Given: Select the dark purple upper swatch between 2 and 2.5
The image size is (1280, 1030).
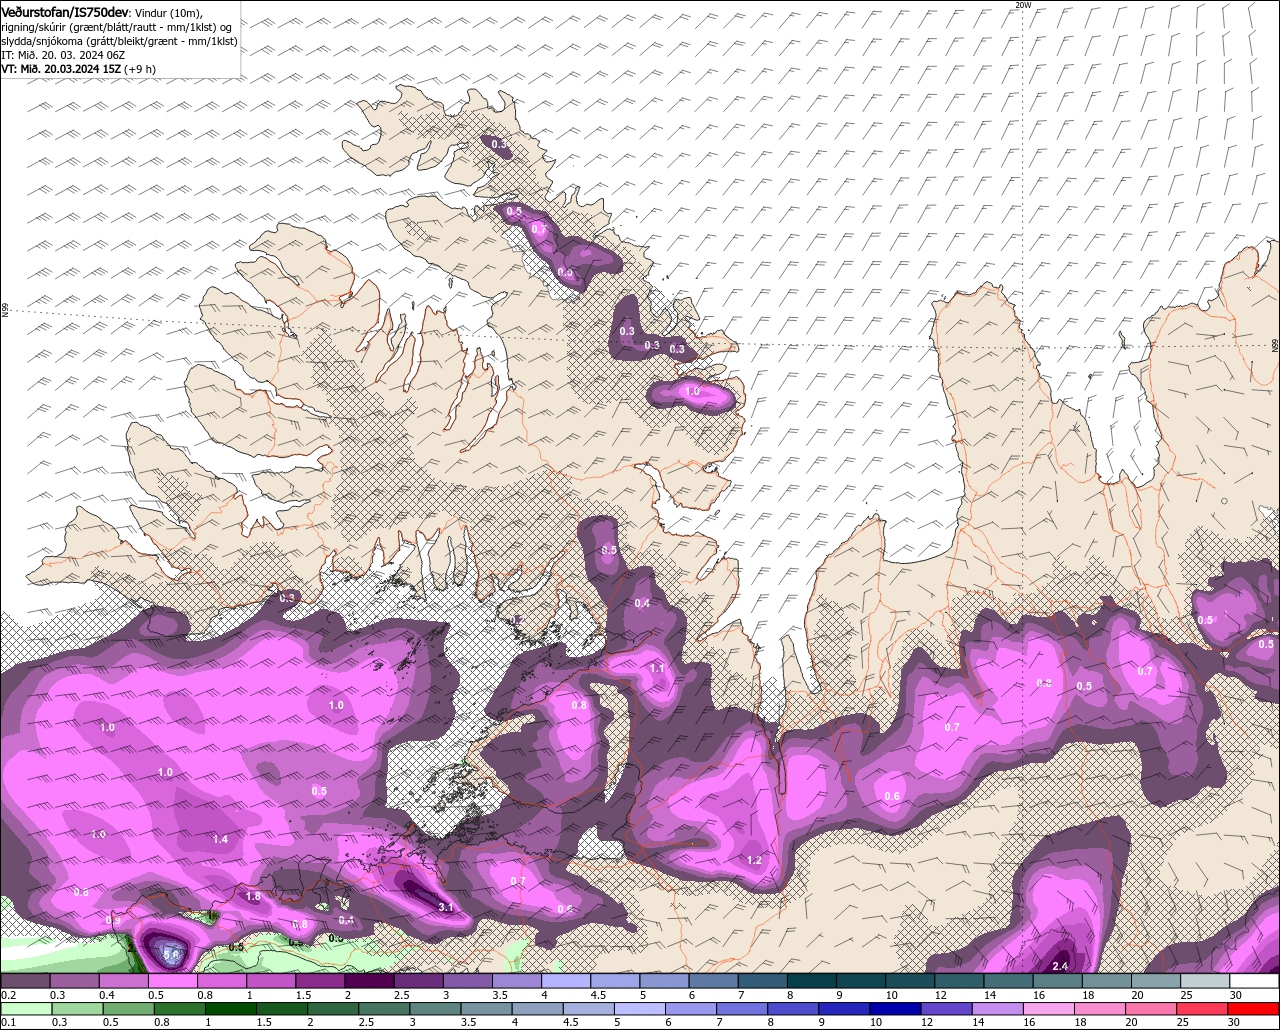Looking at the screenshot, I should coord(369,981).
